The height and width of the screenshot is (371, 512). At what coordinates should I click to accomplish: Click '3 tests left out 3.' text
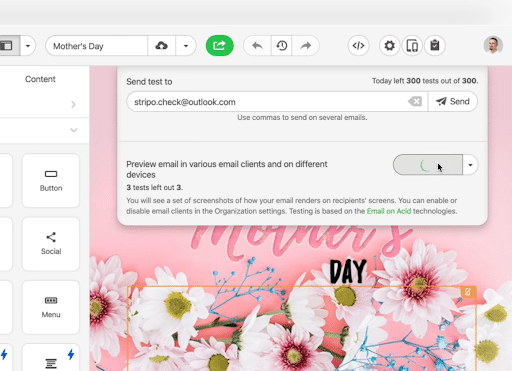coord(155,187)
